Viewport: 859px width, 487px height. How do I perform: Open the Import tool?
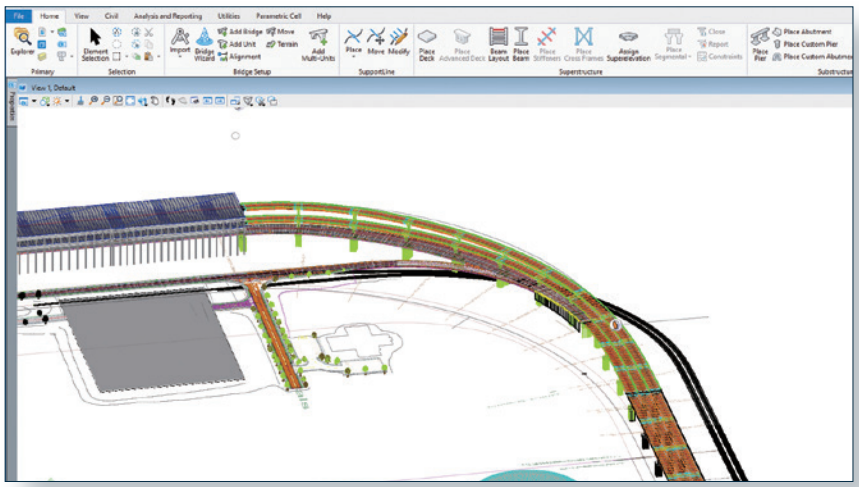tap(180, 42)
